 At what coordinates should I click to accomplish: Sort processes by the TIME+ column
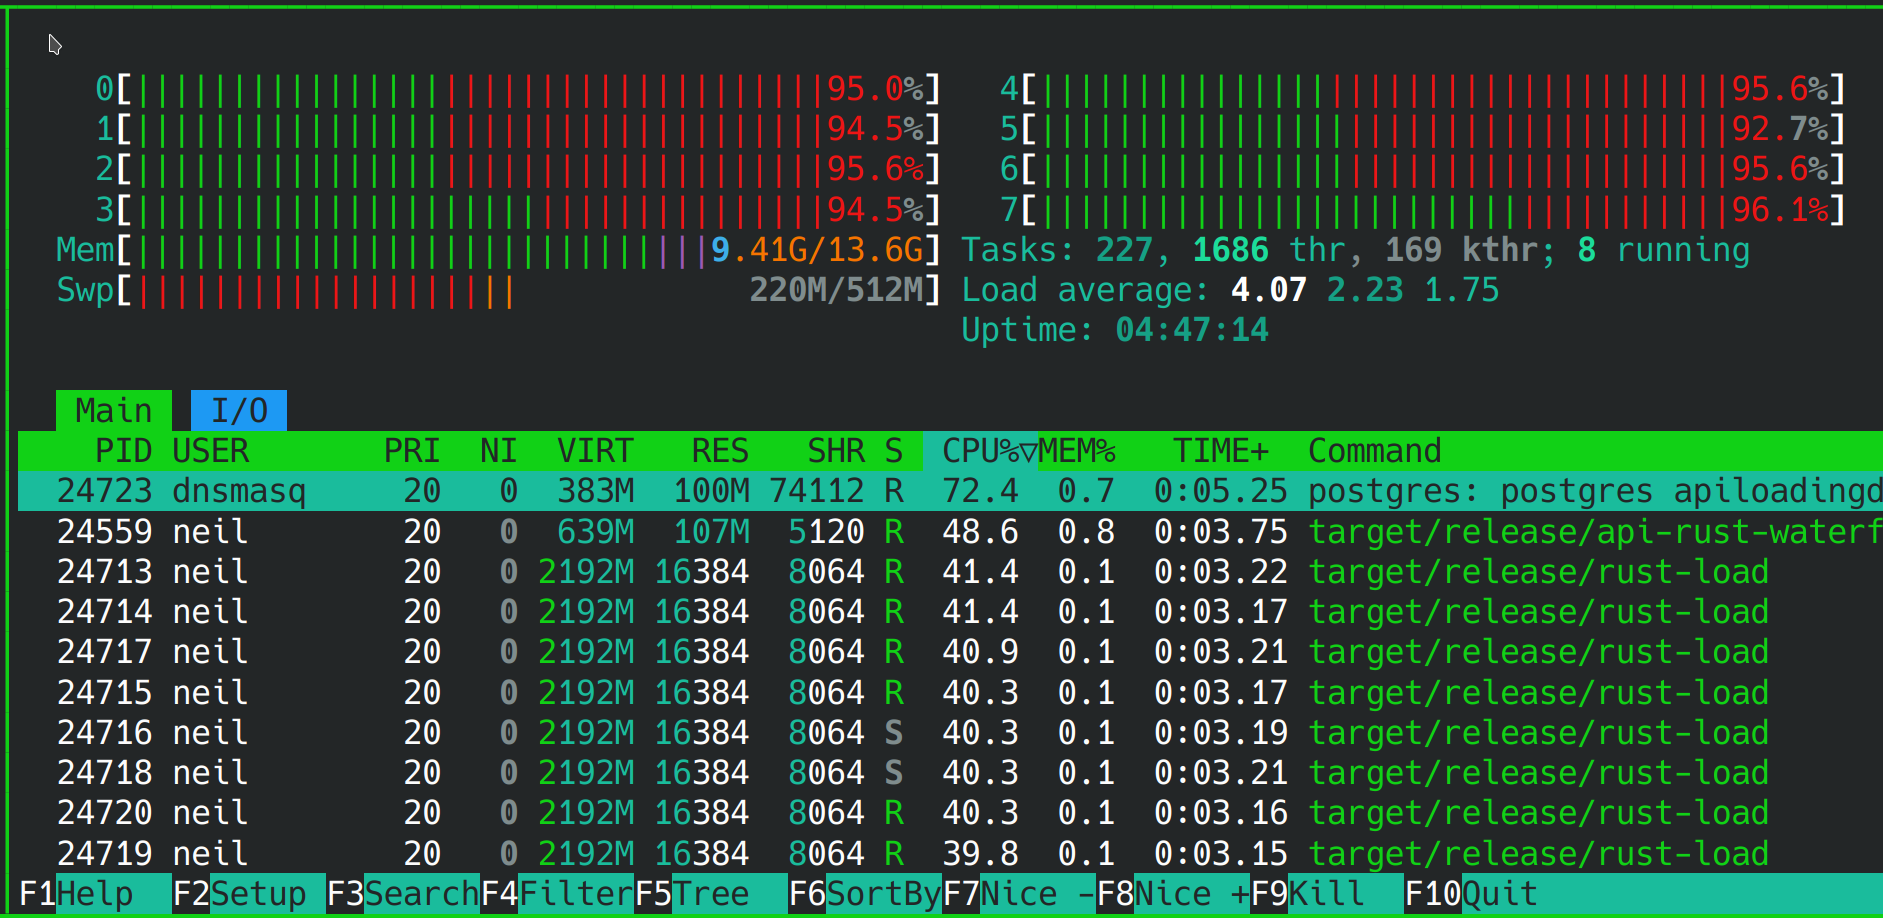point(1218,450)
